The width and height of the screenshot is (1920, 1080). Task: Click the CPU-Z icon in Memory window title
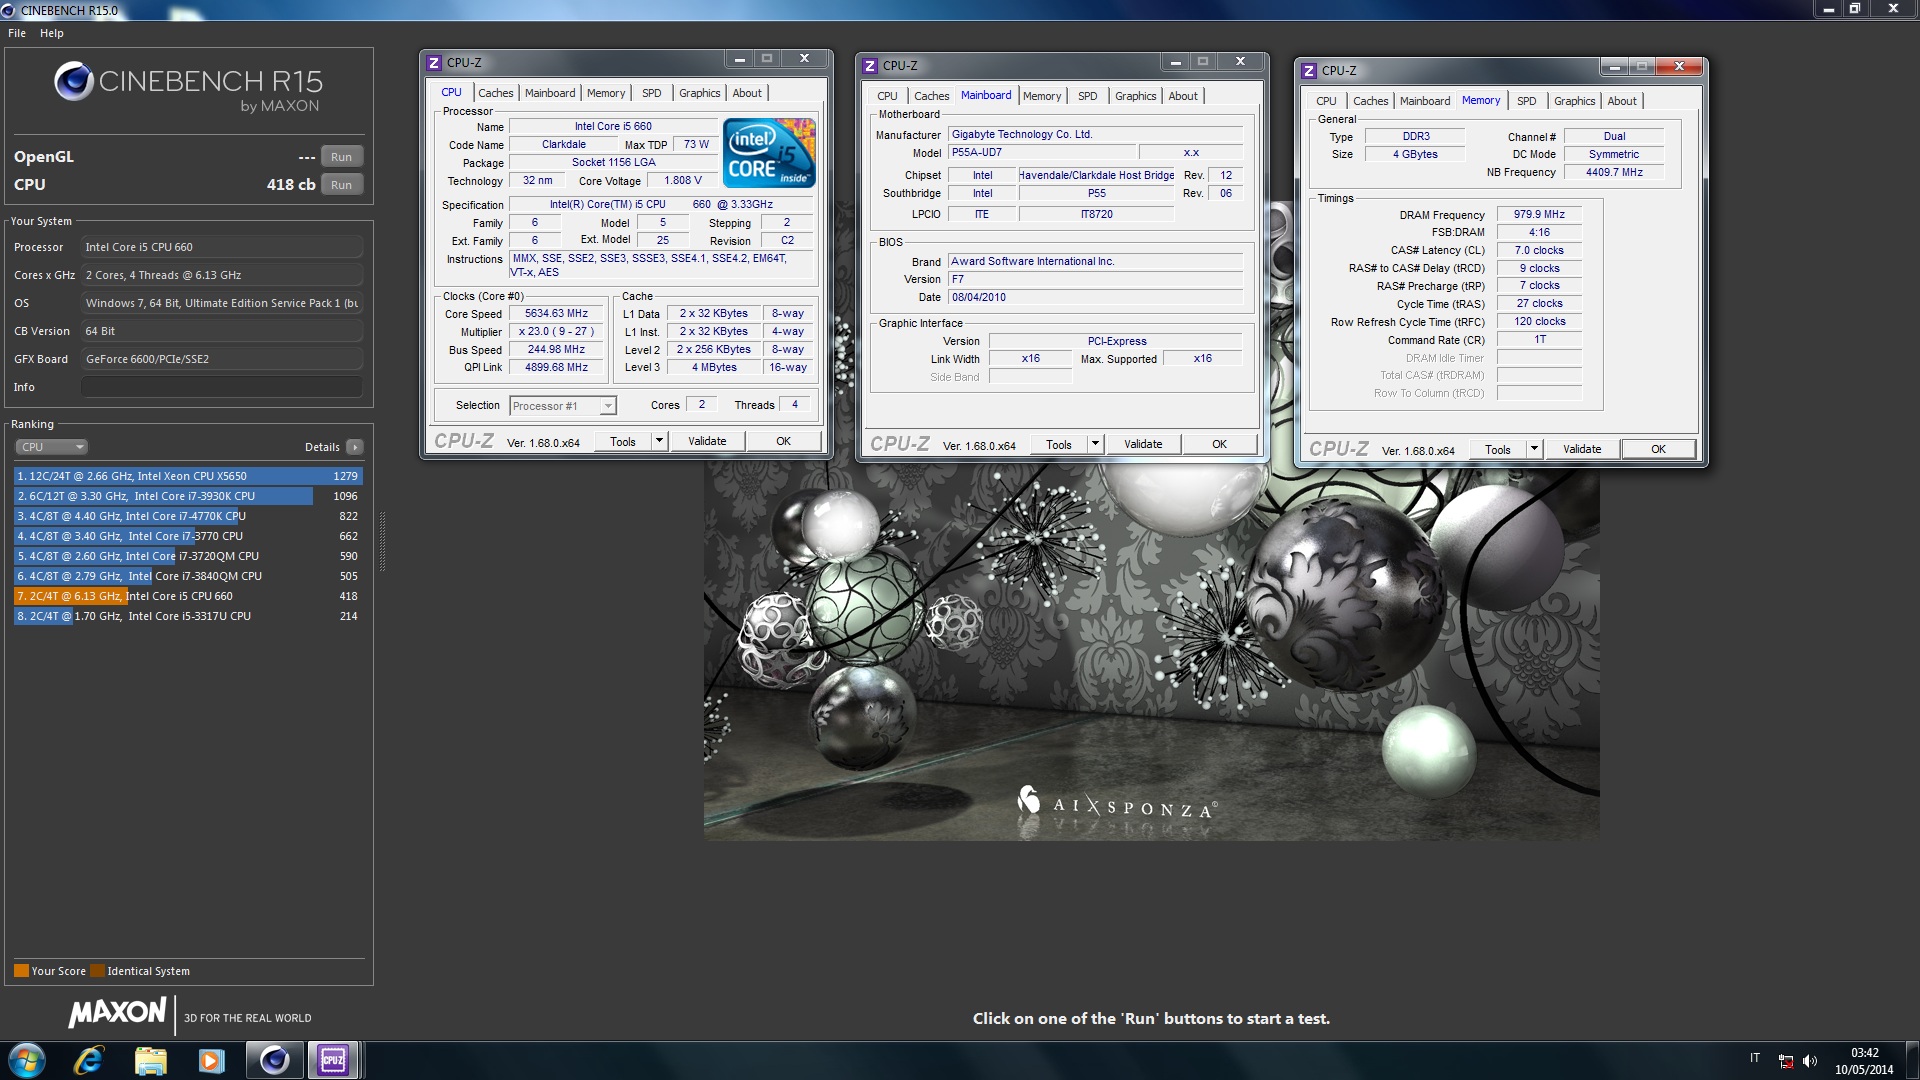coord(1308,71)
